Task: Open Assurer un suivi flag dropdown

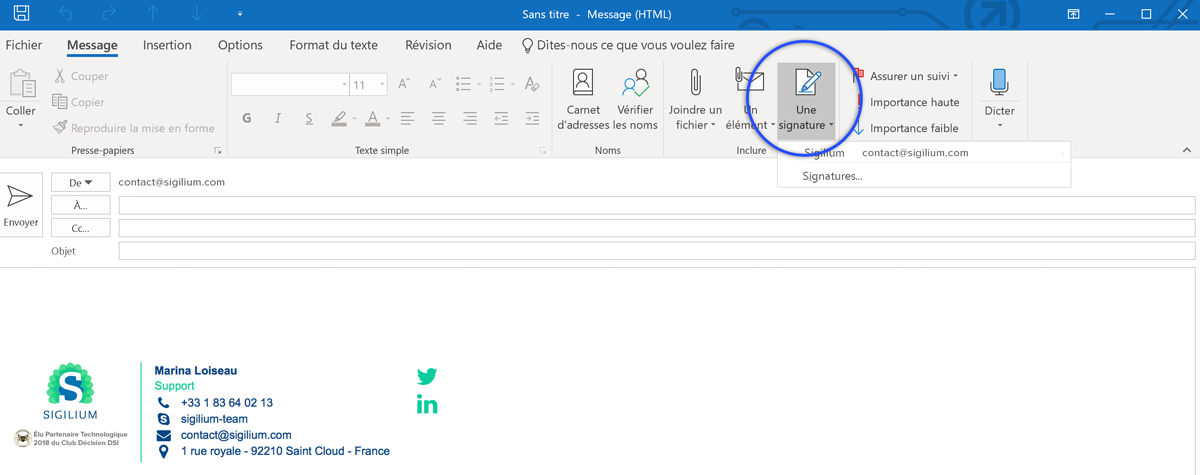Action: (x=906, y=76)
